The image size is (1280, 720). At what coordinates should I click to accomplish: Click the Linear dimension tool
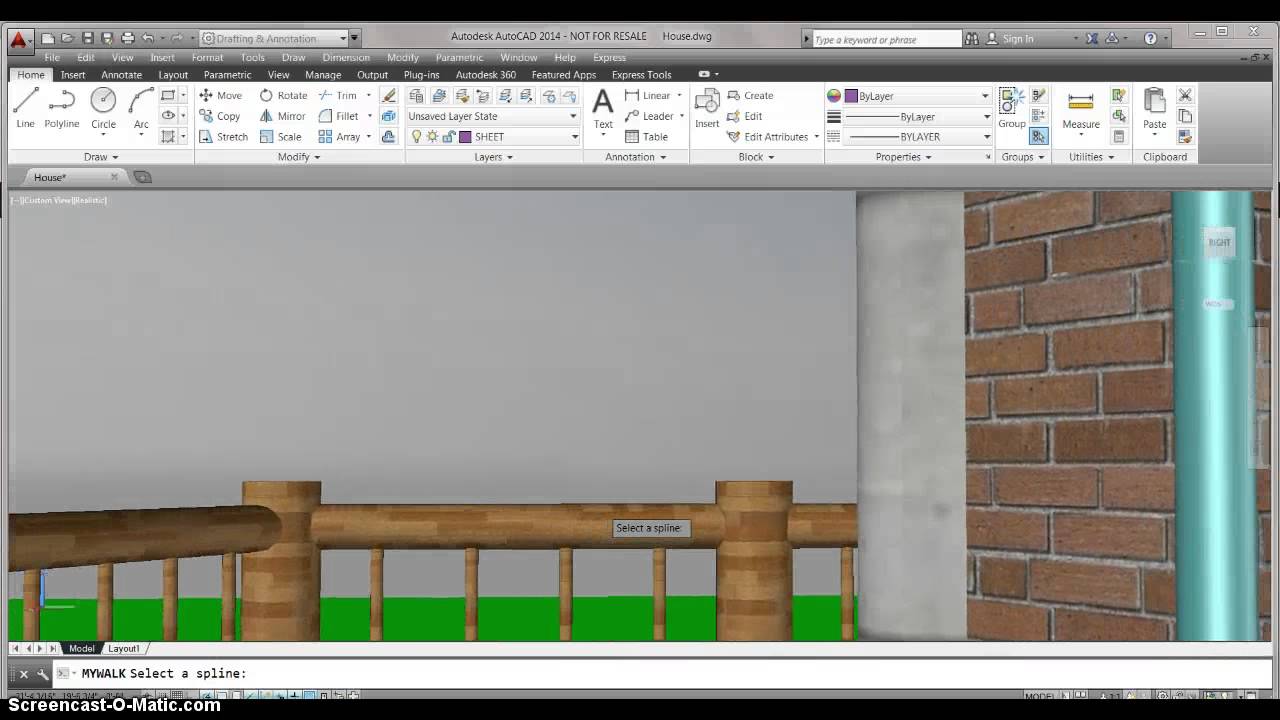(647, 95)
